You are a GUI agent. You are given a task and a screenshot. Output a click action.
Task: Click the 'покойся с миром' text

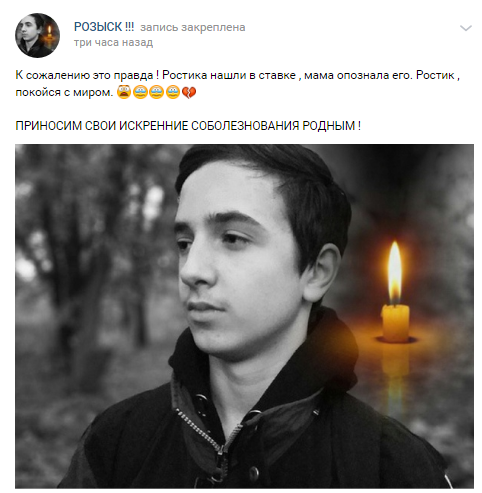[x=64, y=92]
